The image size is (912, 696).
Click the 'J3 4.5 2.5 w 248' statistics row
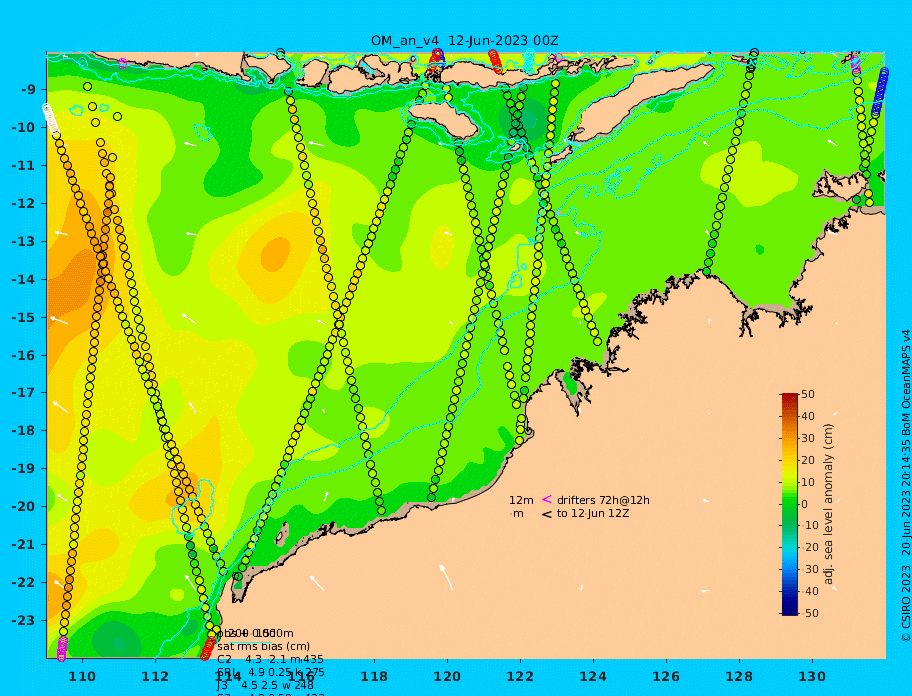point(265,686)
